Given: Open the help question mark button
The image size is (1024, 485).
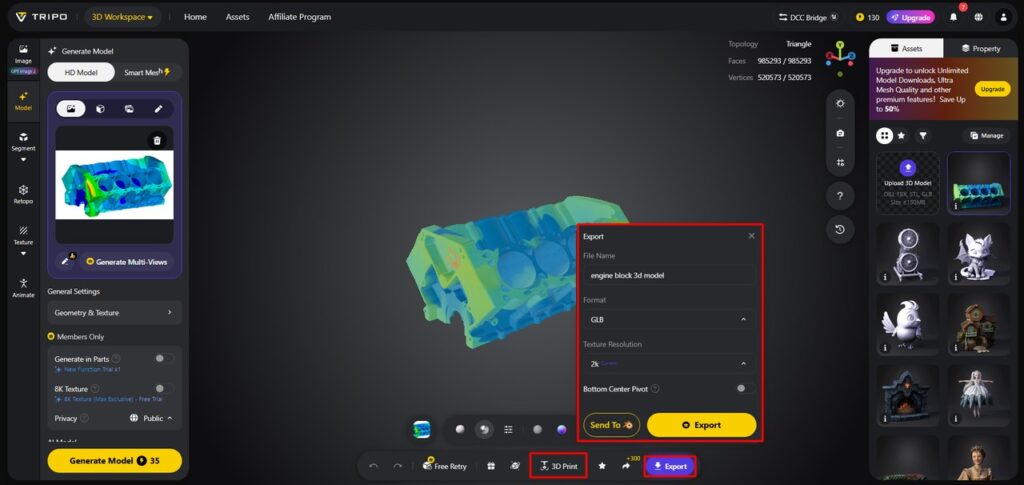Looking at the screenshot, I should [x=840, y=196].
